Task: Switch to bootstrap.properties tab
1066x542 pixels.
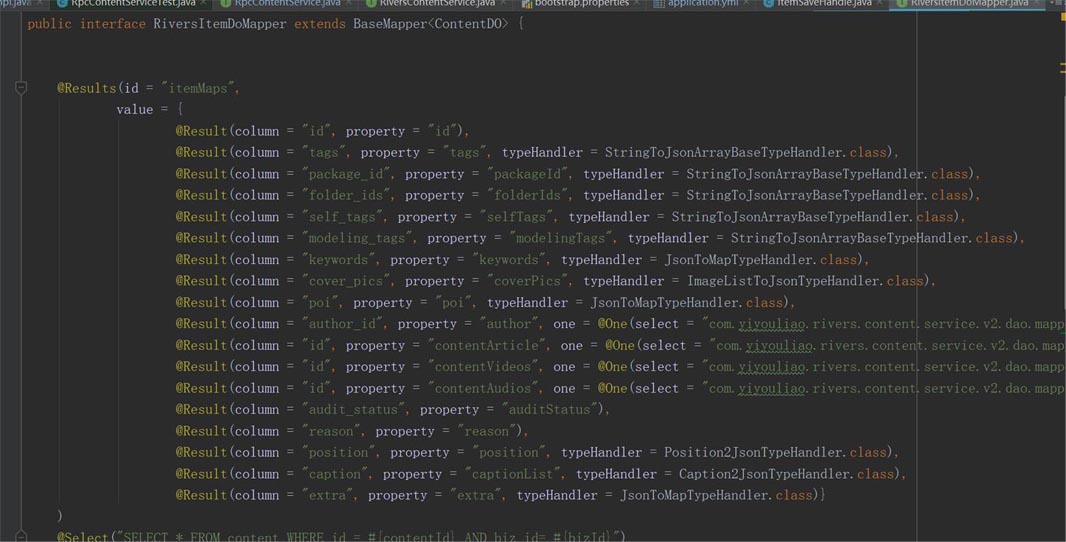Action: [581, 4]
